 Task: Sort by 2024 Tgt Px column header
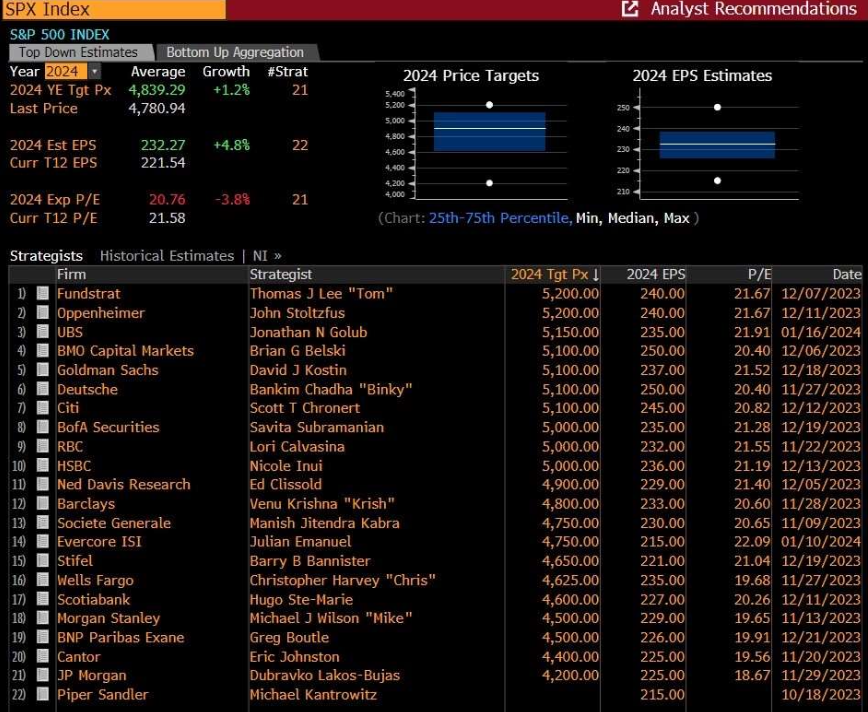553,275
